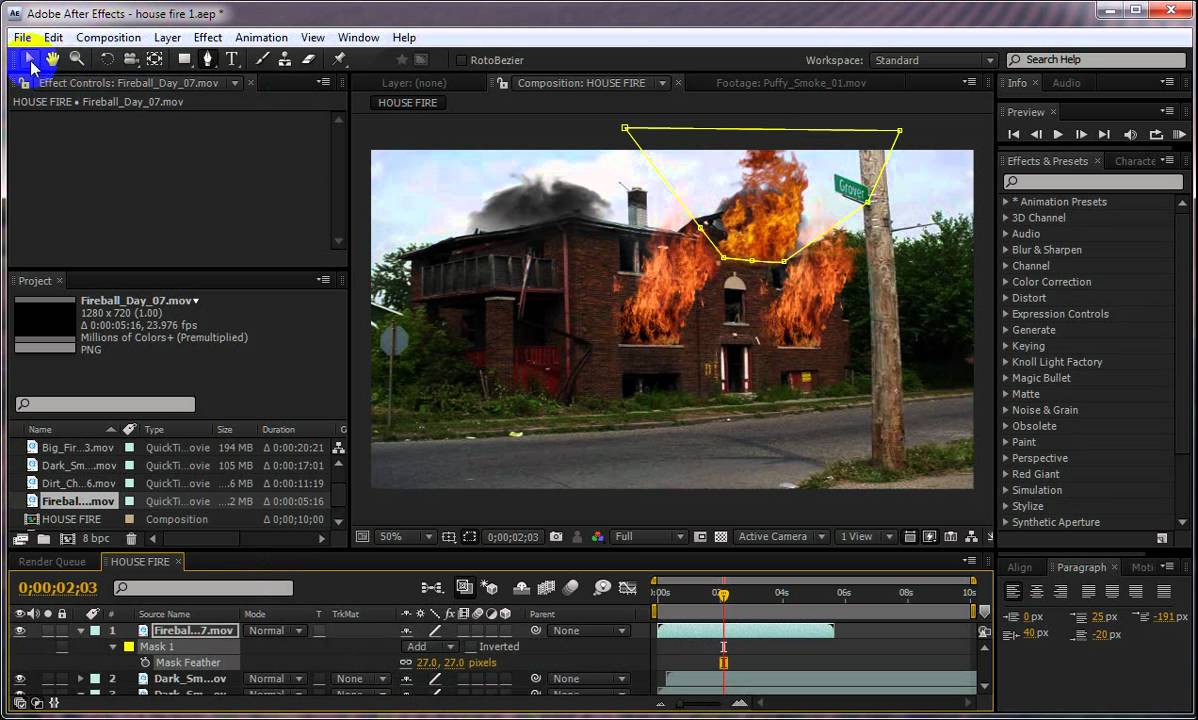1198x720 pixels.
Task: Click the play button in Preview panel
Action: coord(1058,135)
